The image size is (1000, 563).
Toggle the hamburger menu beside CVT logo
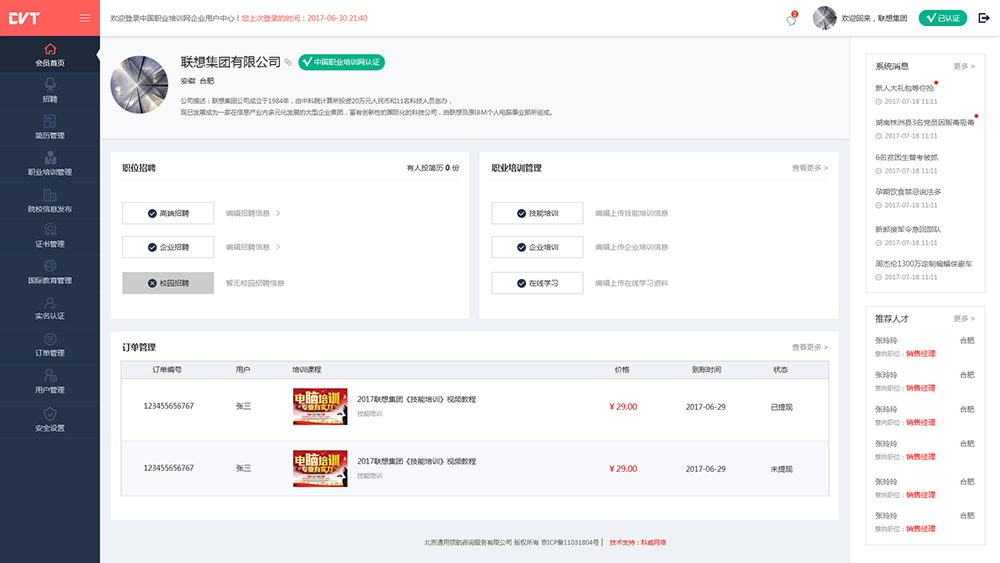tap(85, 18)
